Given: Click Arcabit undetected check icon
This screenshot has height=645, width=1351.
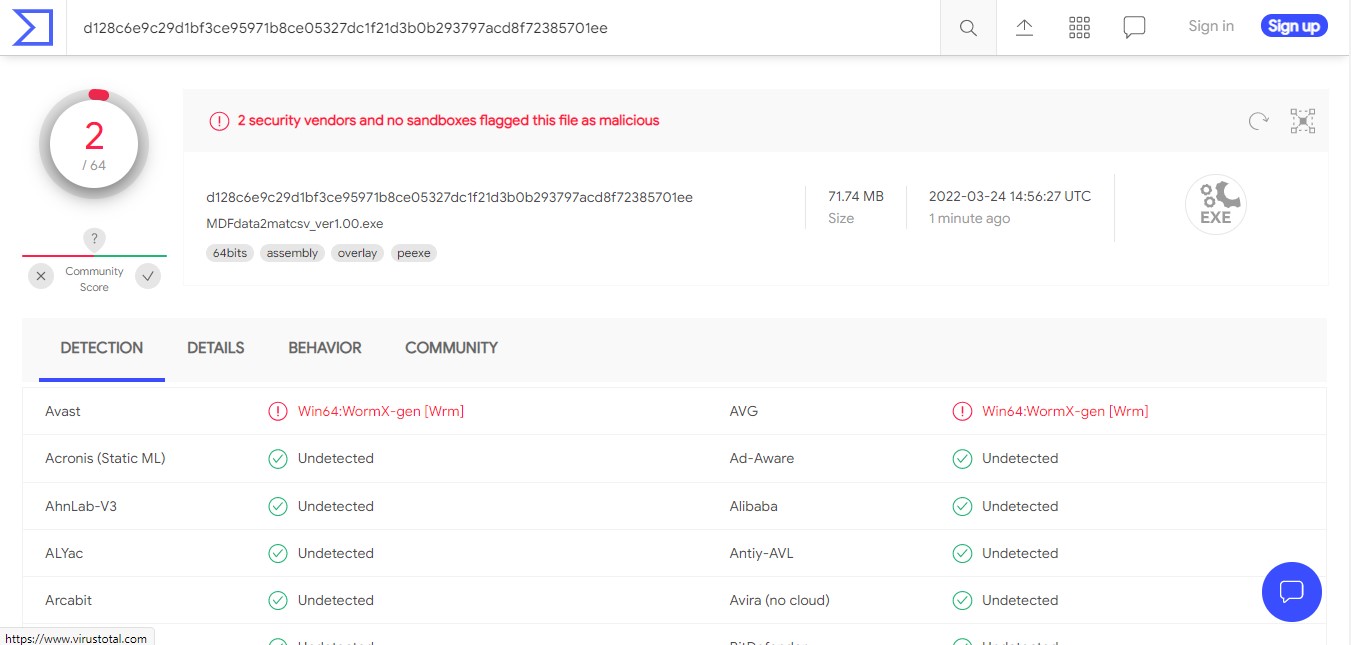Looking at the screenshot, I should click(x=278, y=600).
